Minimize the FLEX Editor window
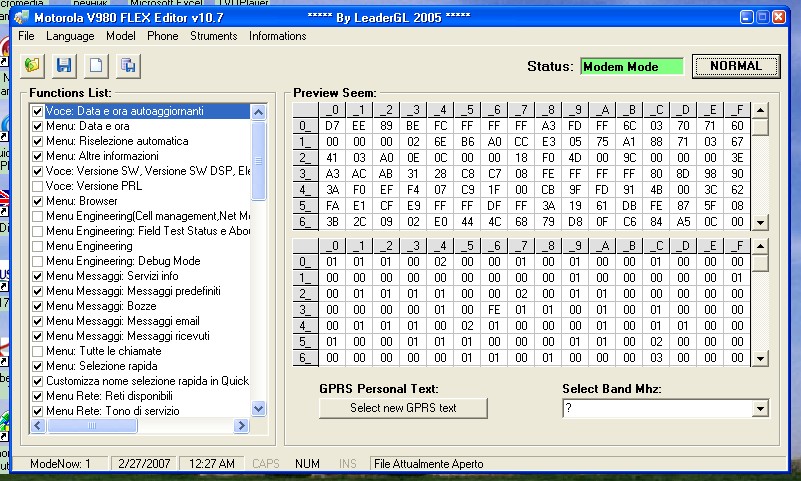 (x=746, y=17)
